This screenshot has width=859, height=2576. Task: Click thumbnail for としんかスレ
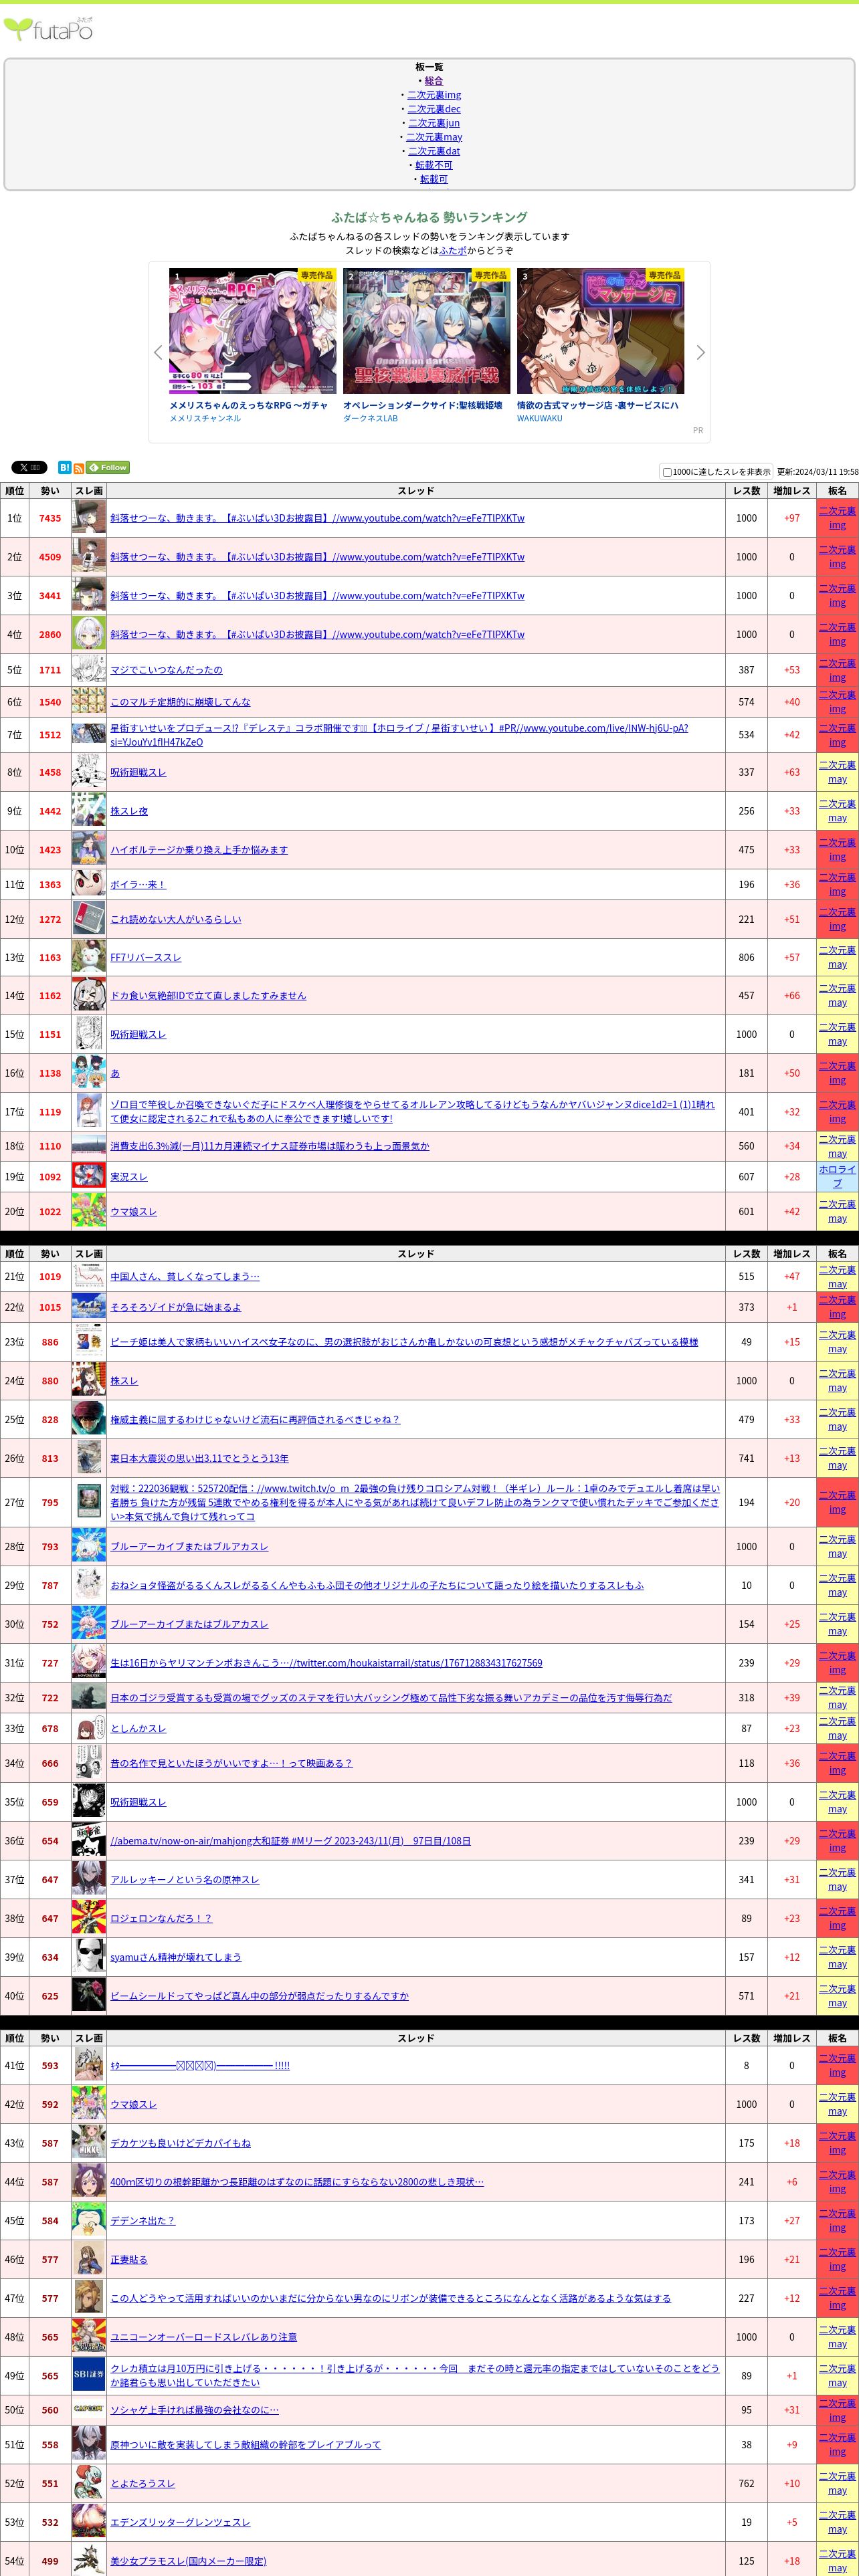[89, 1728]
